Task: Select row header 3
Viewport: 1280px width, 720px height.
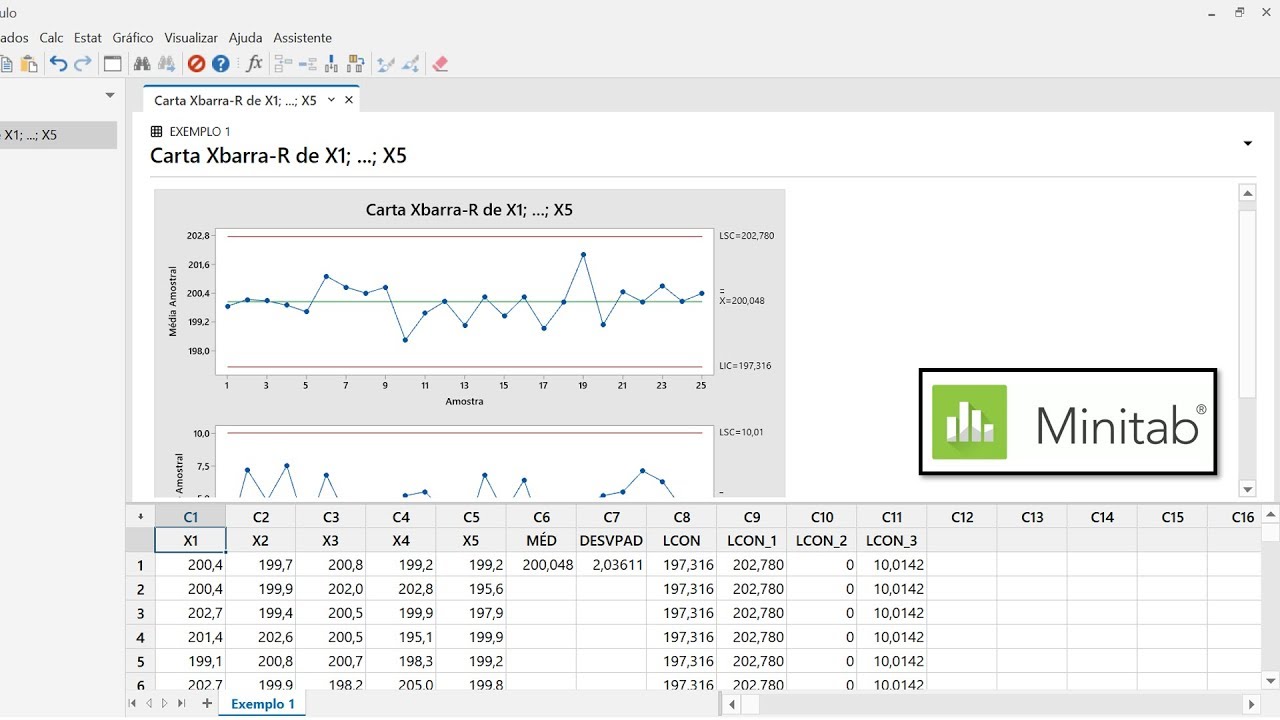Action: [141, 613]
